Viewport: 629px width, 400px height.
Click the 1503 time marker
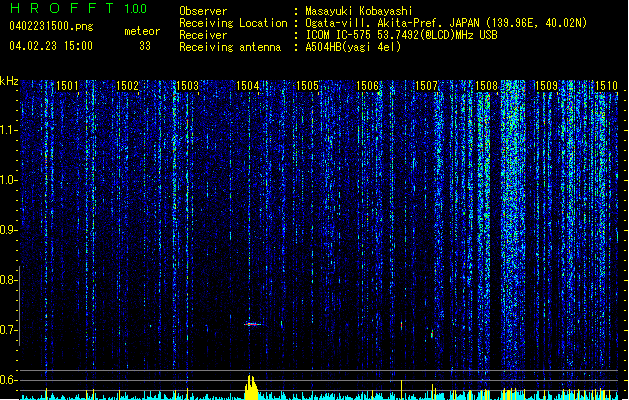tap(187, 85)
